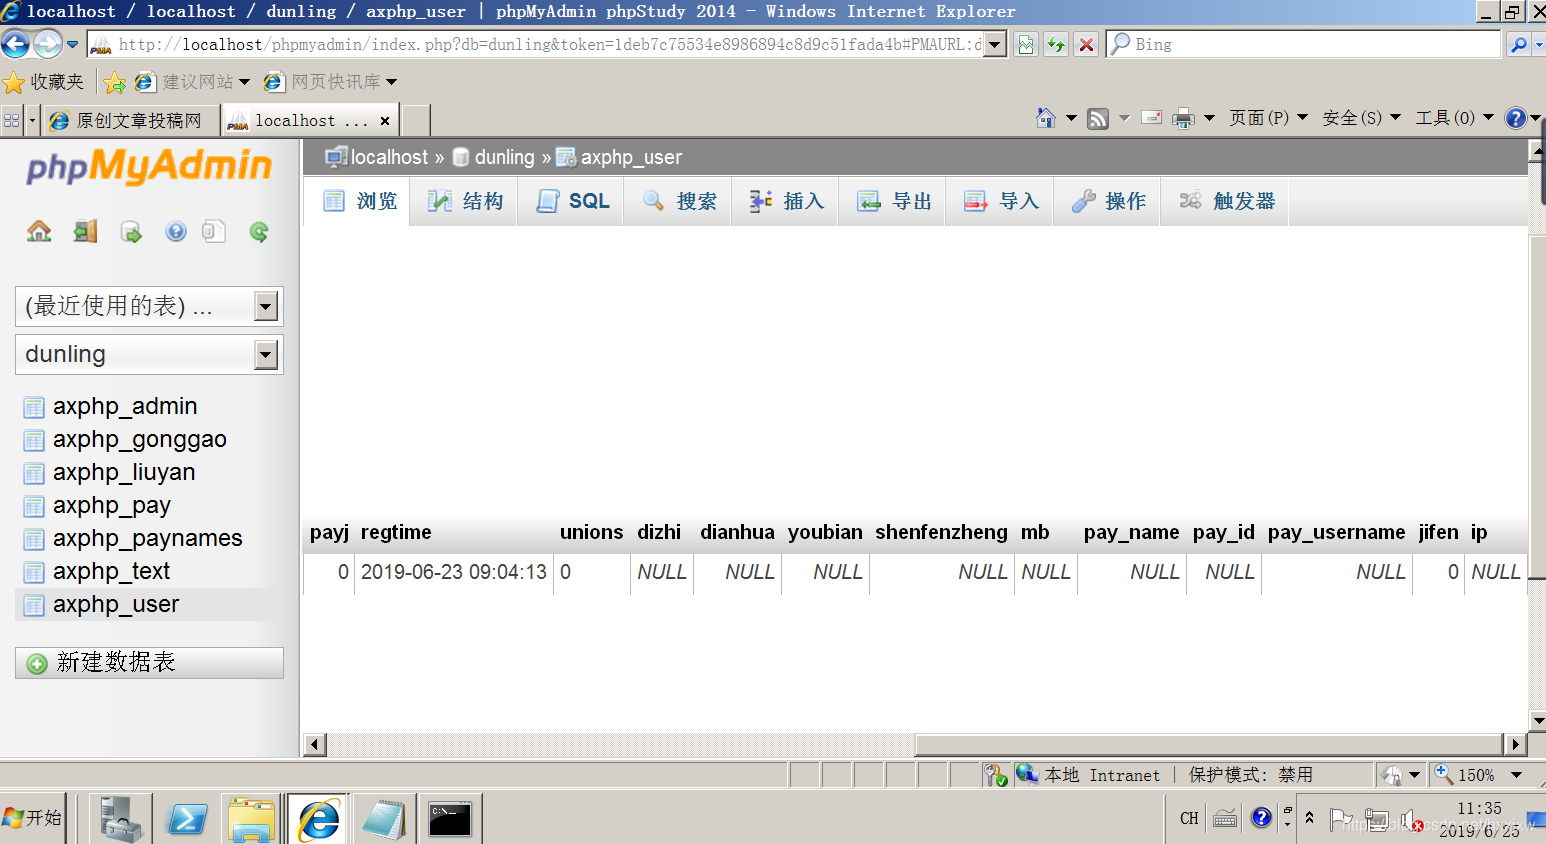Click the IE favorites star icon

coord(13,82)
